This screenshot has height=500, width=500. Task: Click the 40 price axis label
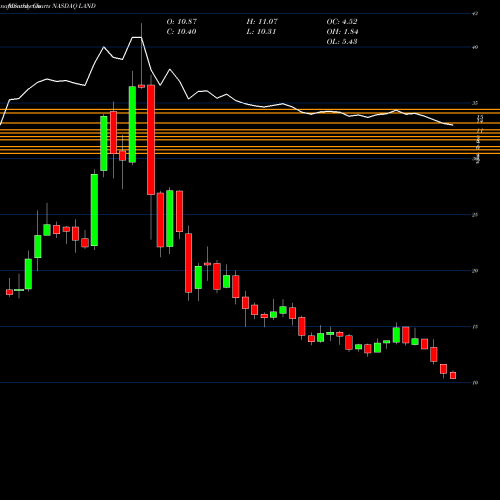[x=475, y=47]
